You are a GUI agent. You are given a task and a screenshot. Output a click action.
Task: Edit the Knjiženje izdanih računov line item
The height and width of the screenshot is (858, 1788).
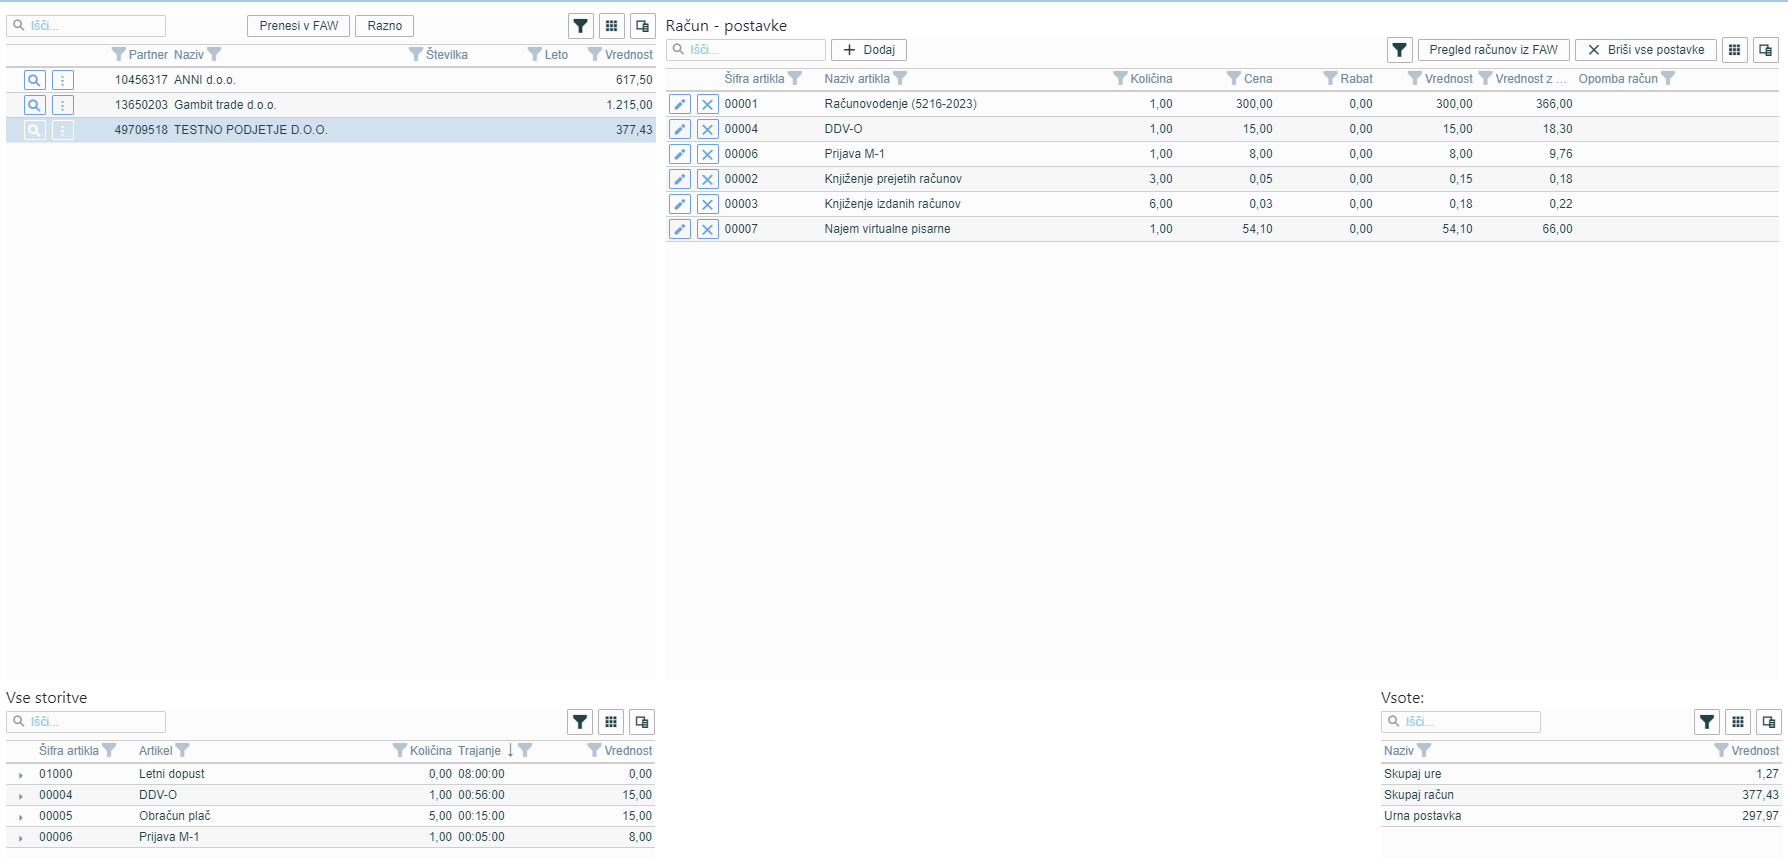click(680, 204)
